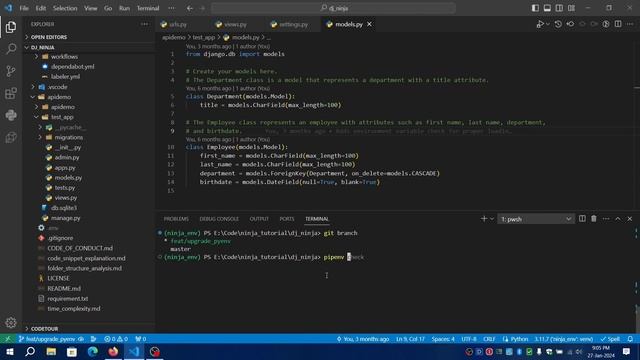Click the Spaces: 4 indentation setting
The height and width of the screenshot is (360, 640).
pyautogui.click(x=443, y=339)
